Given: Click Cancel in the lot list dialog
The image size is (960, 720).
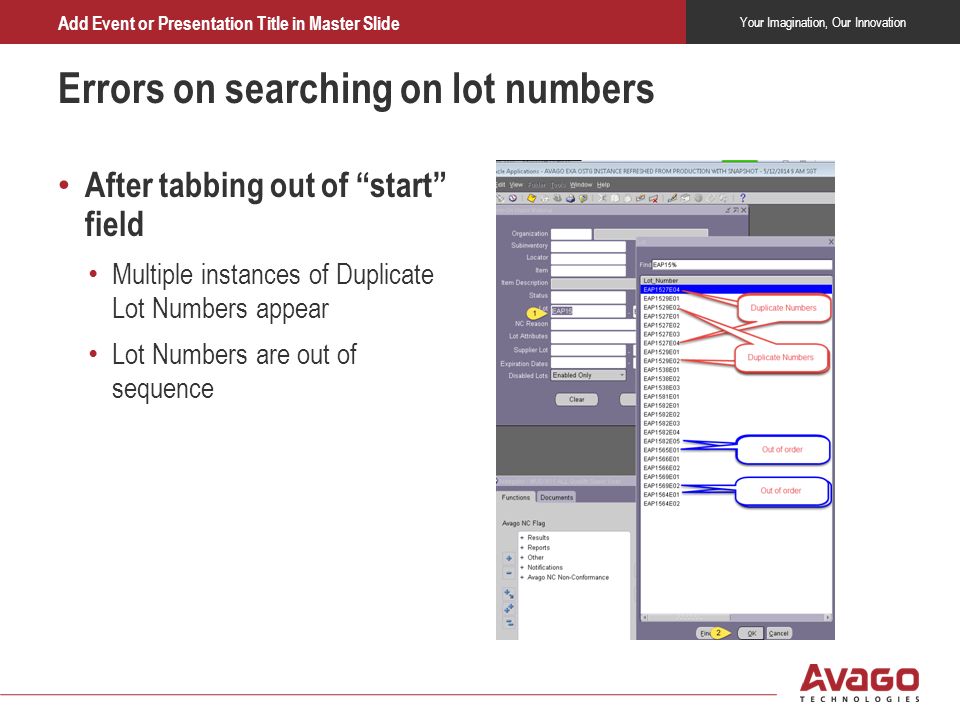Looking at the screenshot, I should 779,633.
